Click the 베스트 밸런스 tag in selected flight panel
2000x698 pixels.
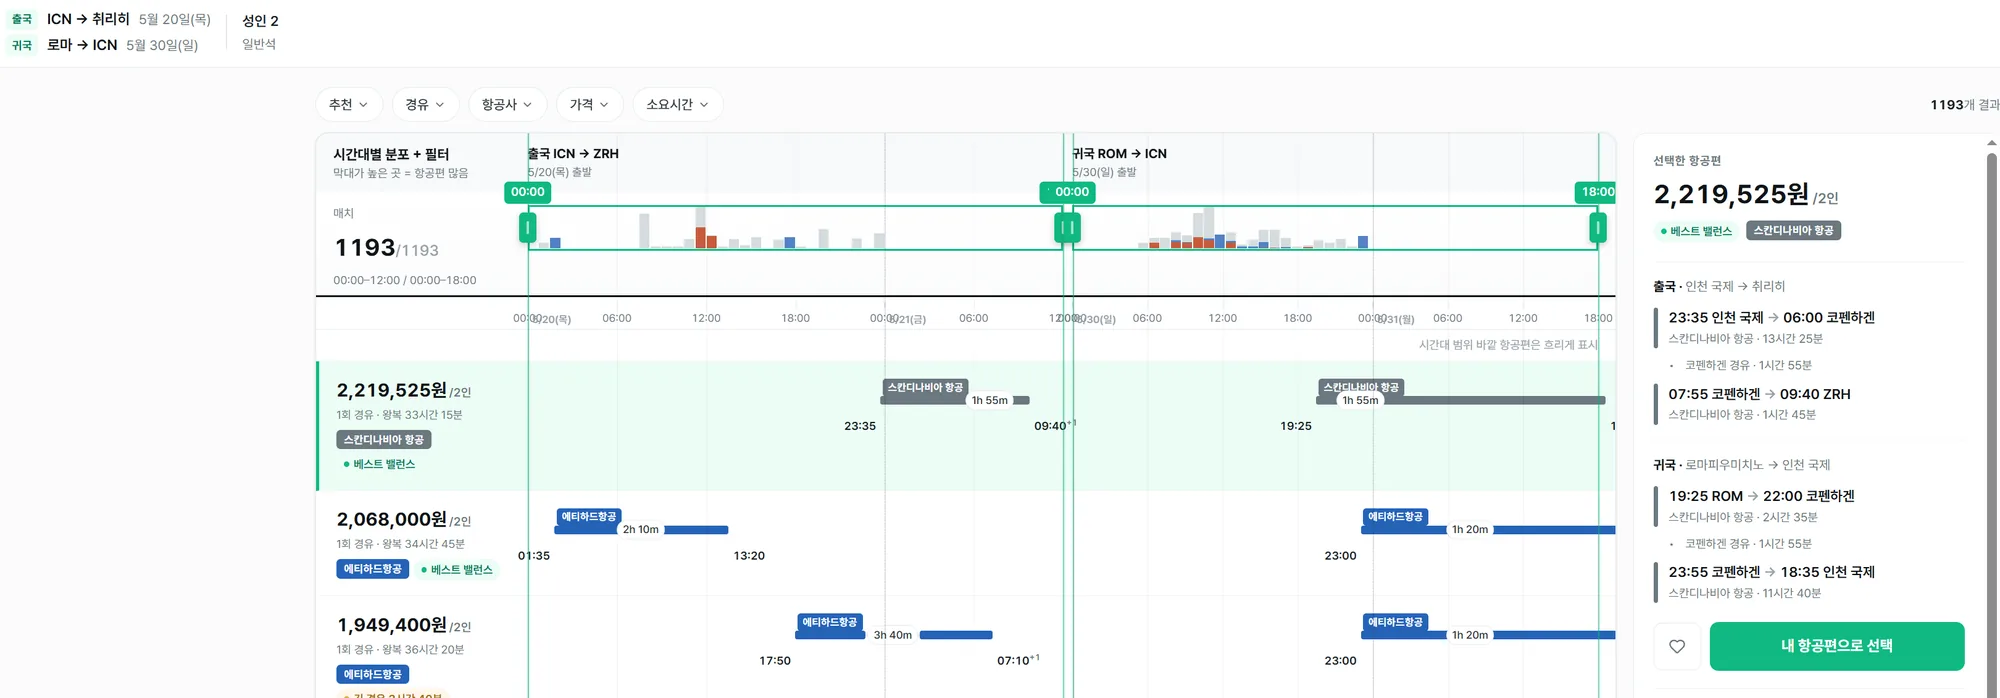point(1696,231)
